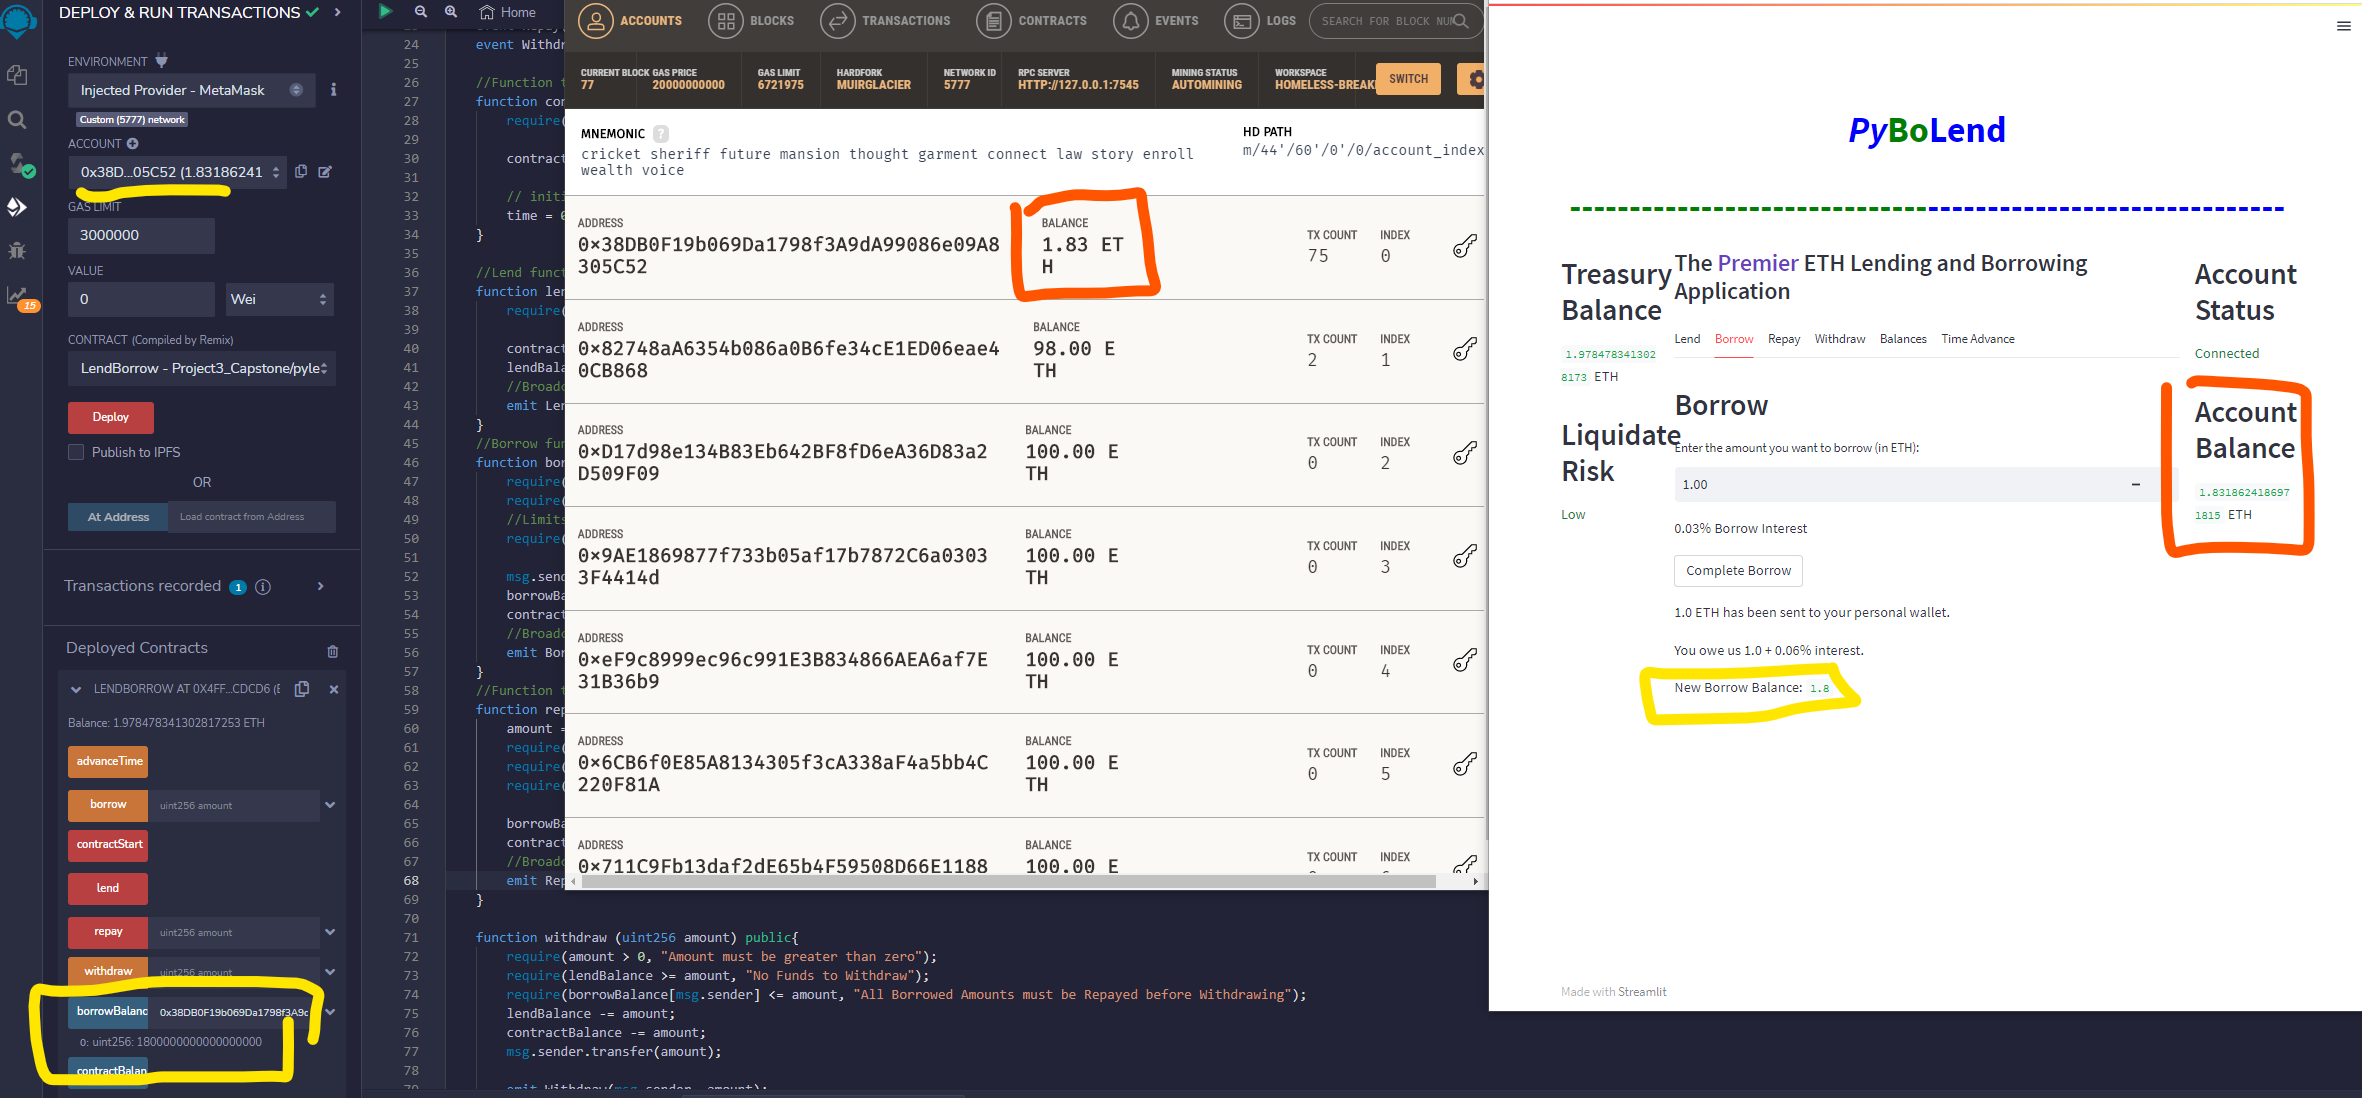Delete all deployed contracts trash icon
Screen dimensions: 2362x1098
[x=333, y=651]
